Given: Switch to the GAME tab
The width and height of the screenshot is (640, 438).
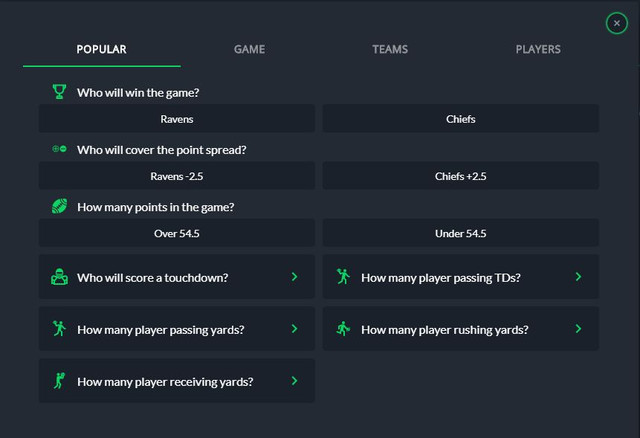Looking at the screenshot, I should tap(249, 49).
